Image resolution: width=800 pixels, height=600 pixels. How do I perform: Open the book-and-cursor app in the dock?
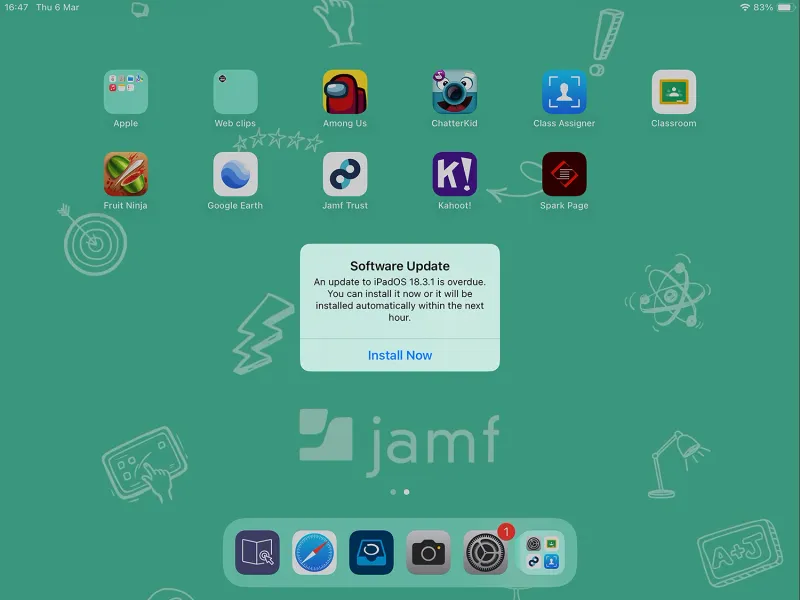click(257, 553)
